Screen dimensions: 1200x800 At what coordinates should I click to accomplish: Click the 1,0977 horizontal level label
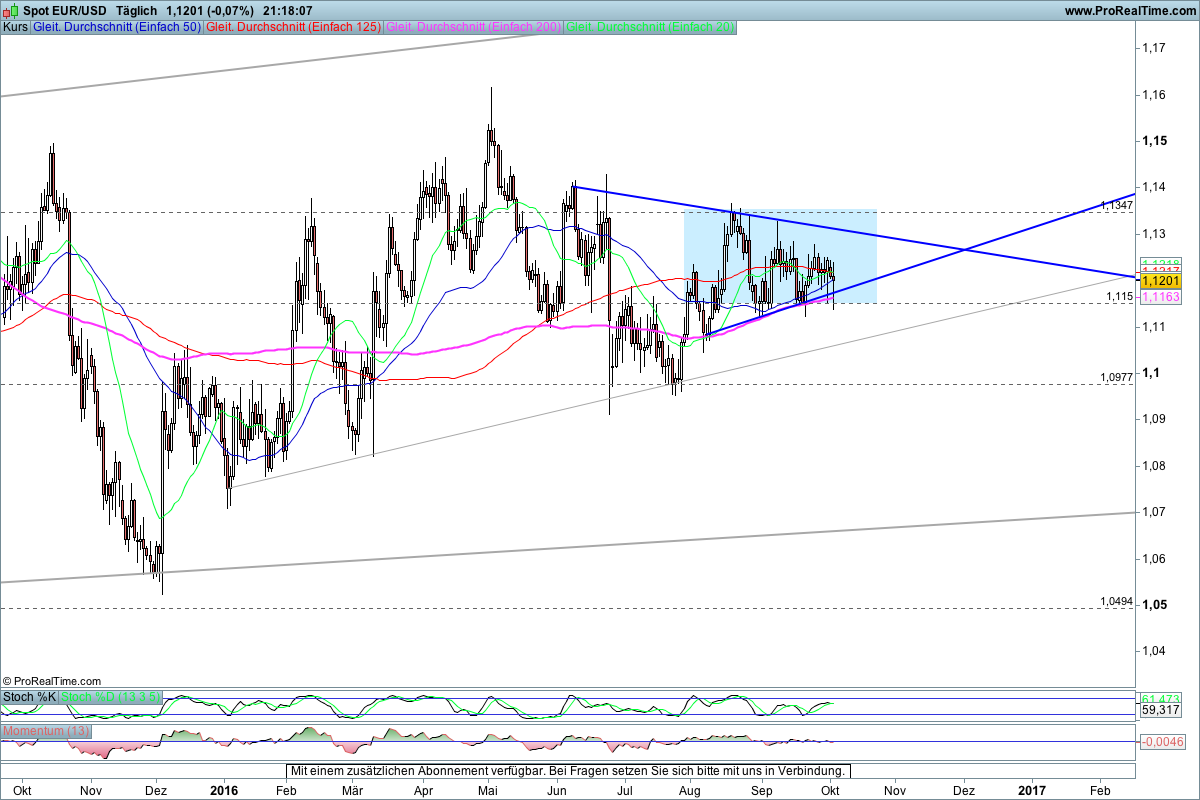click(x=1116, y=377)
